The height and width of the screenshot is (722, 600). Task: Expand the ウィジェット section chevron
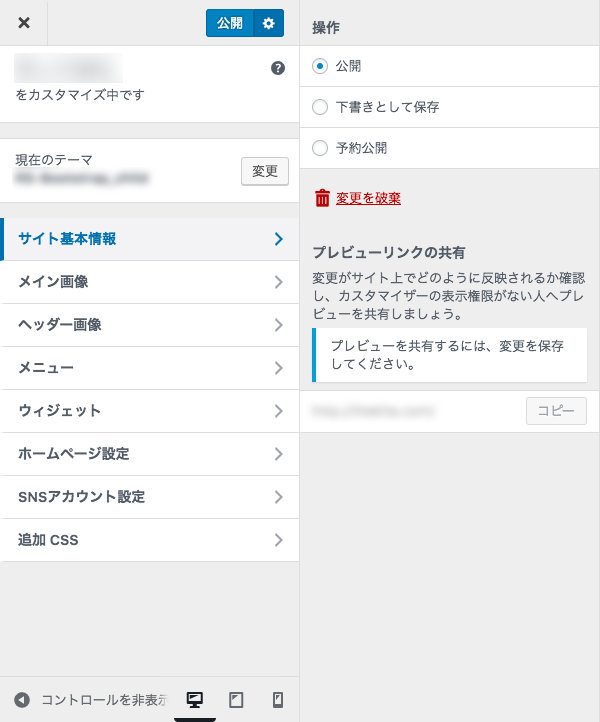279,411
